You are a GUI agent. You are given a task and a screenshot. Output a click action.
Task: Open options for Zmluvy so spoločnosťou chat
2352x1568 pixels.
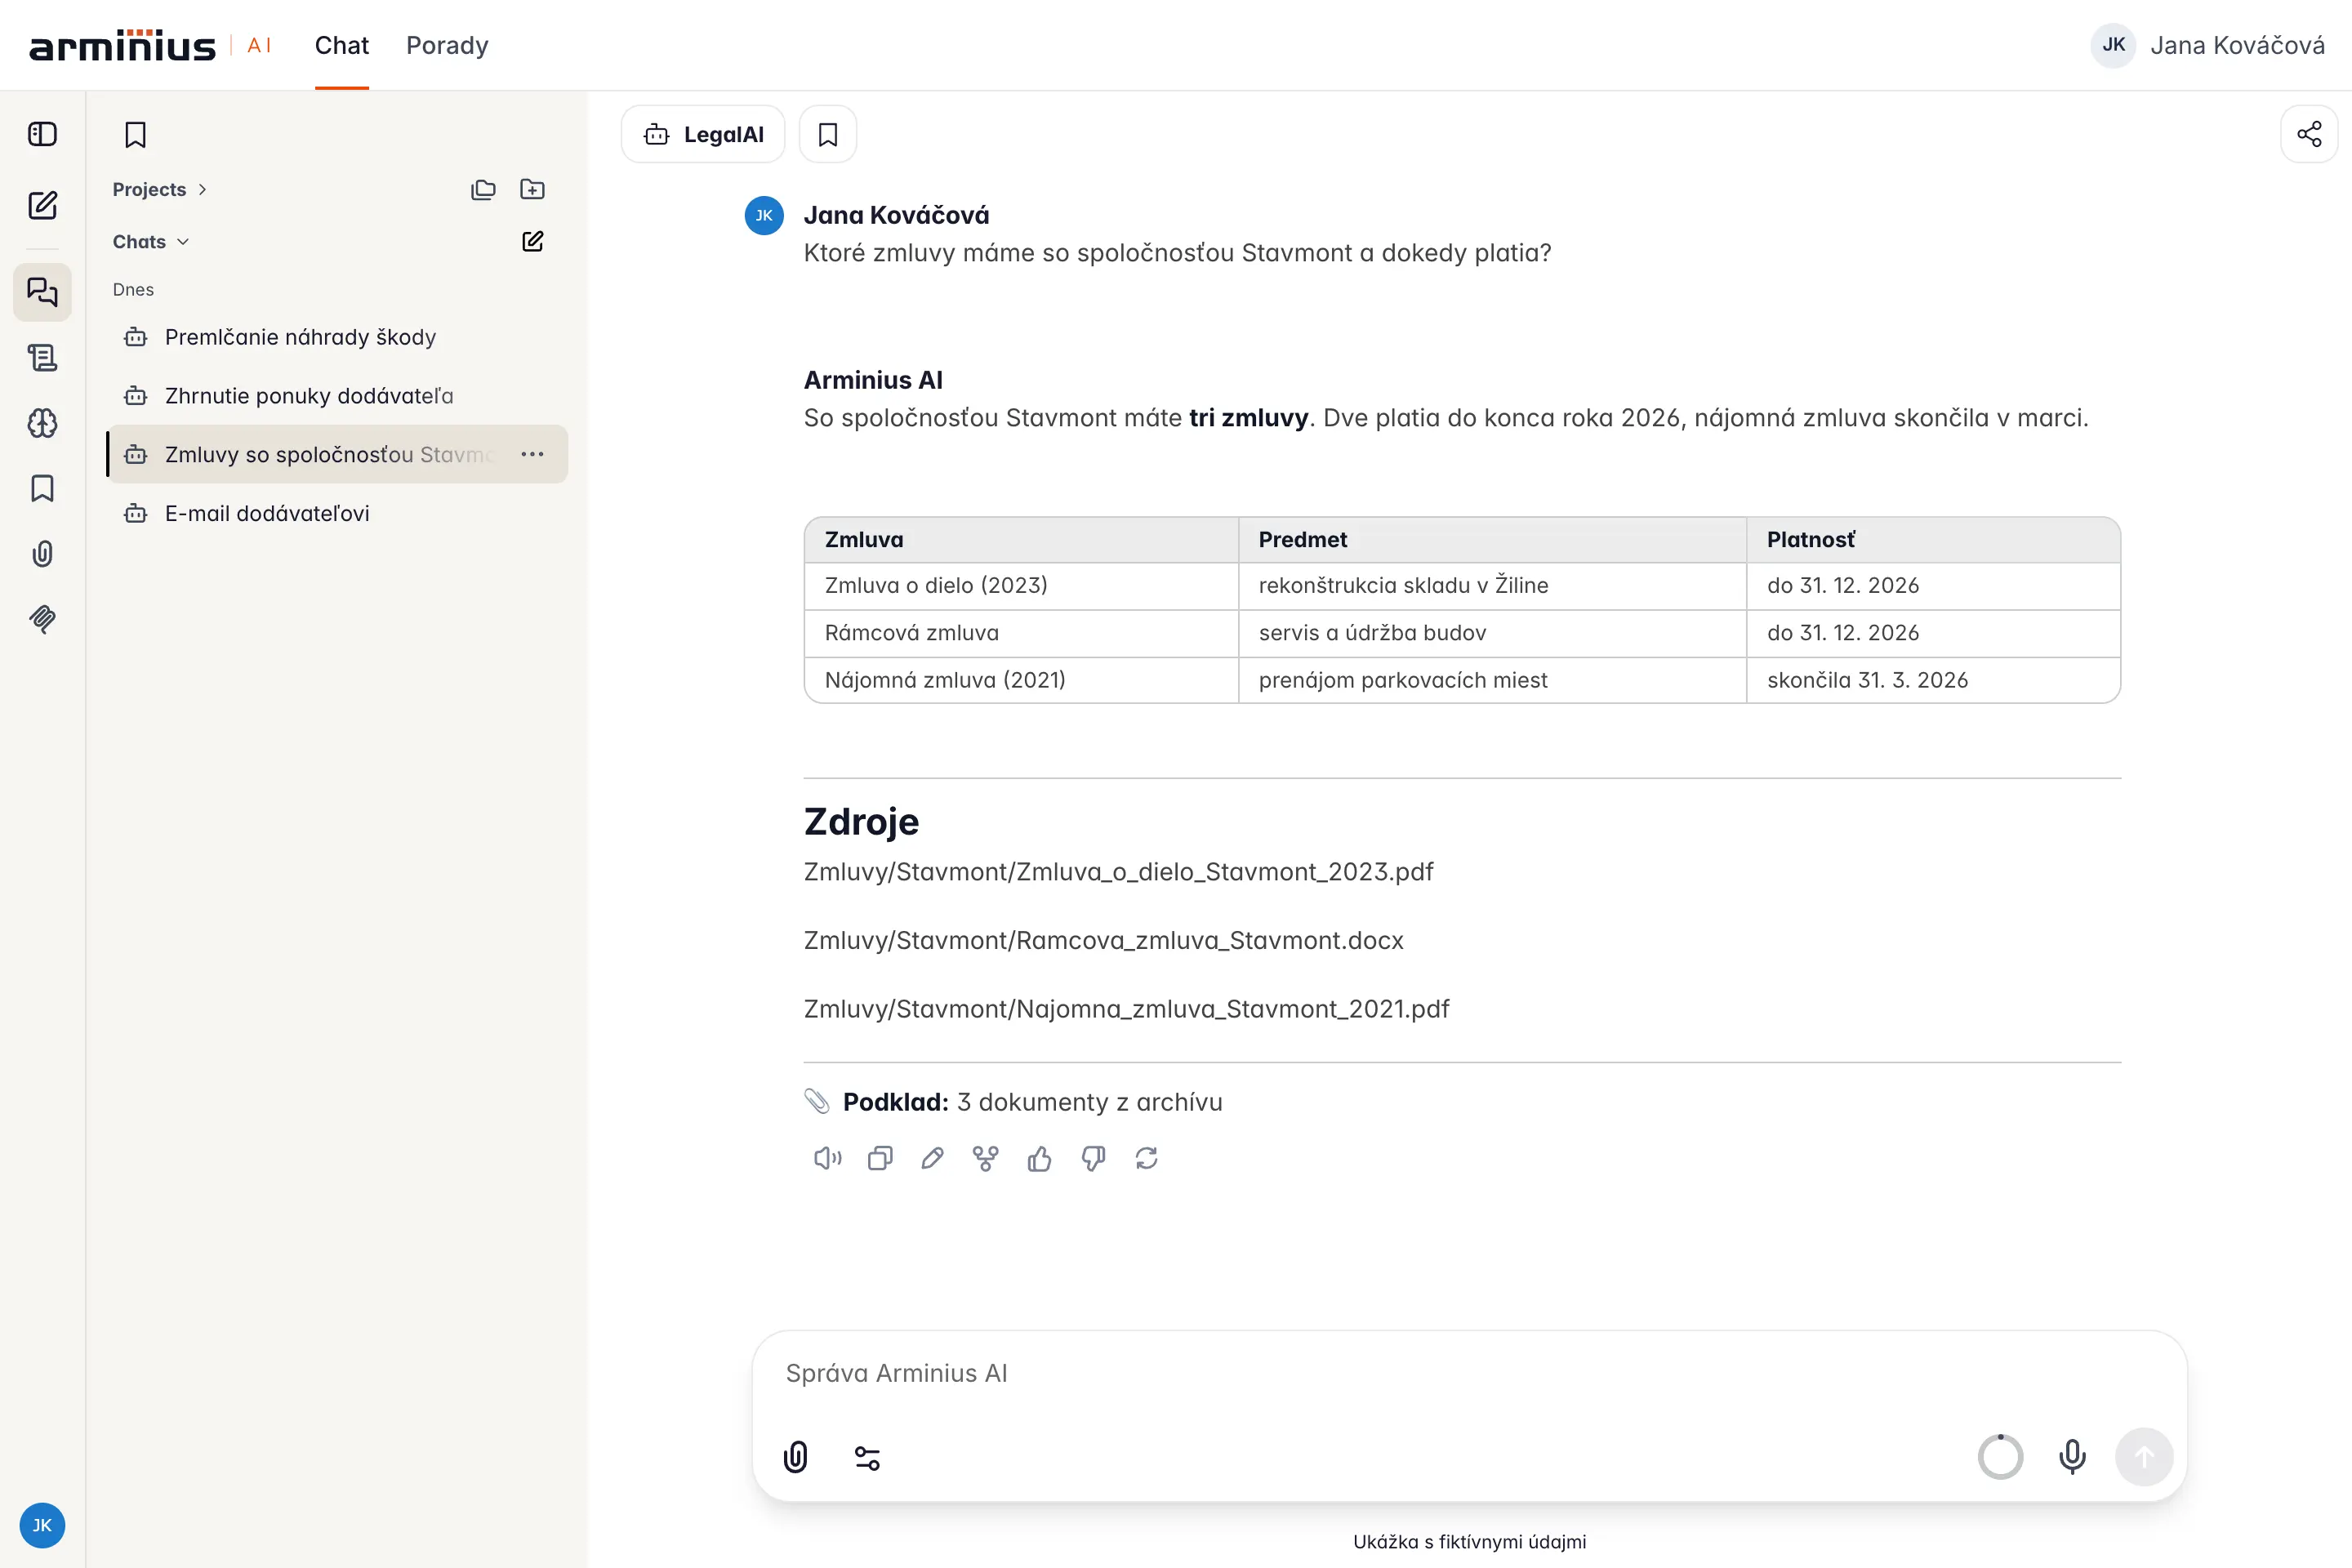click(532, 454)
